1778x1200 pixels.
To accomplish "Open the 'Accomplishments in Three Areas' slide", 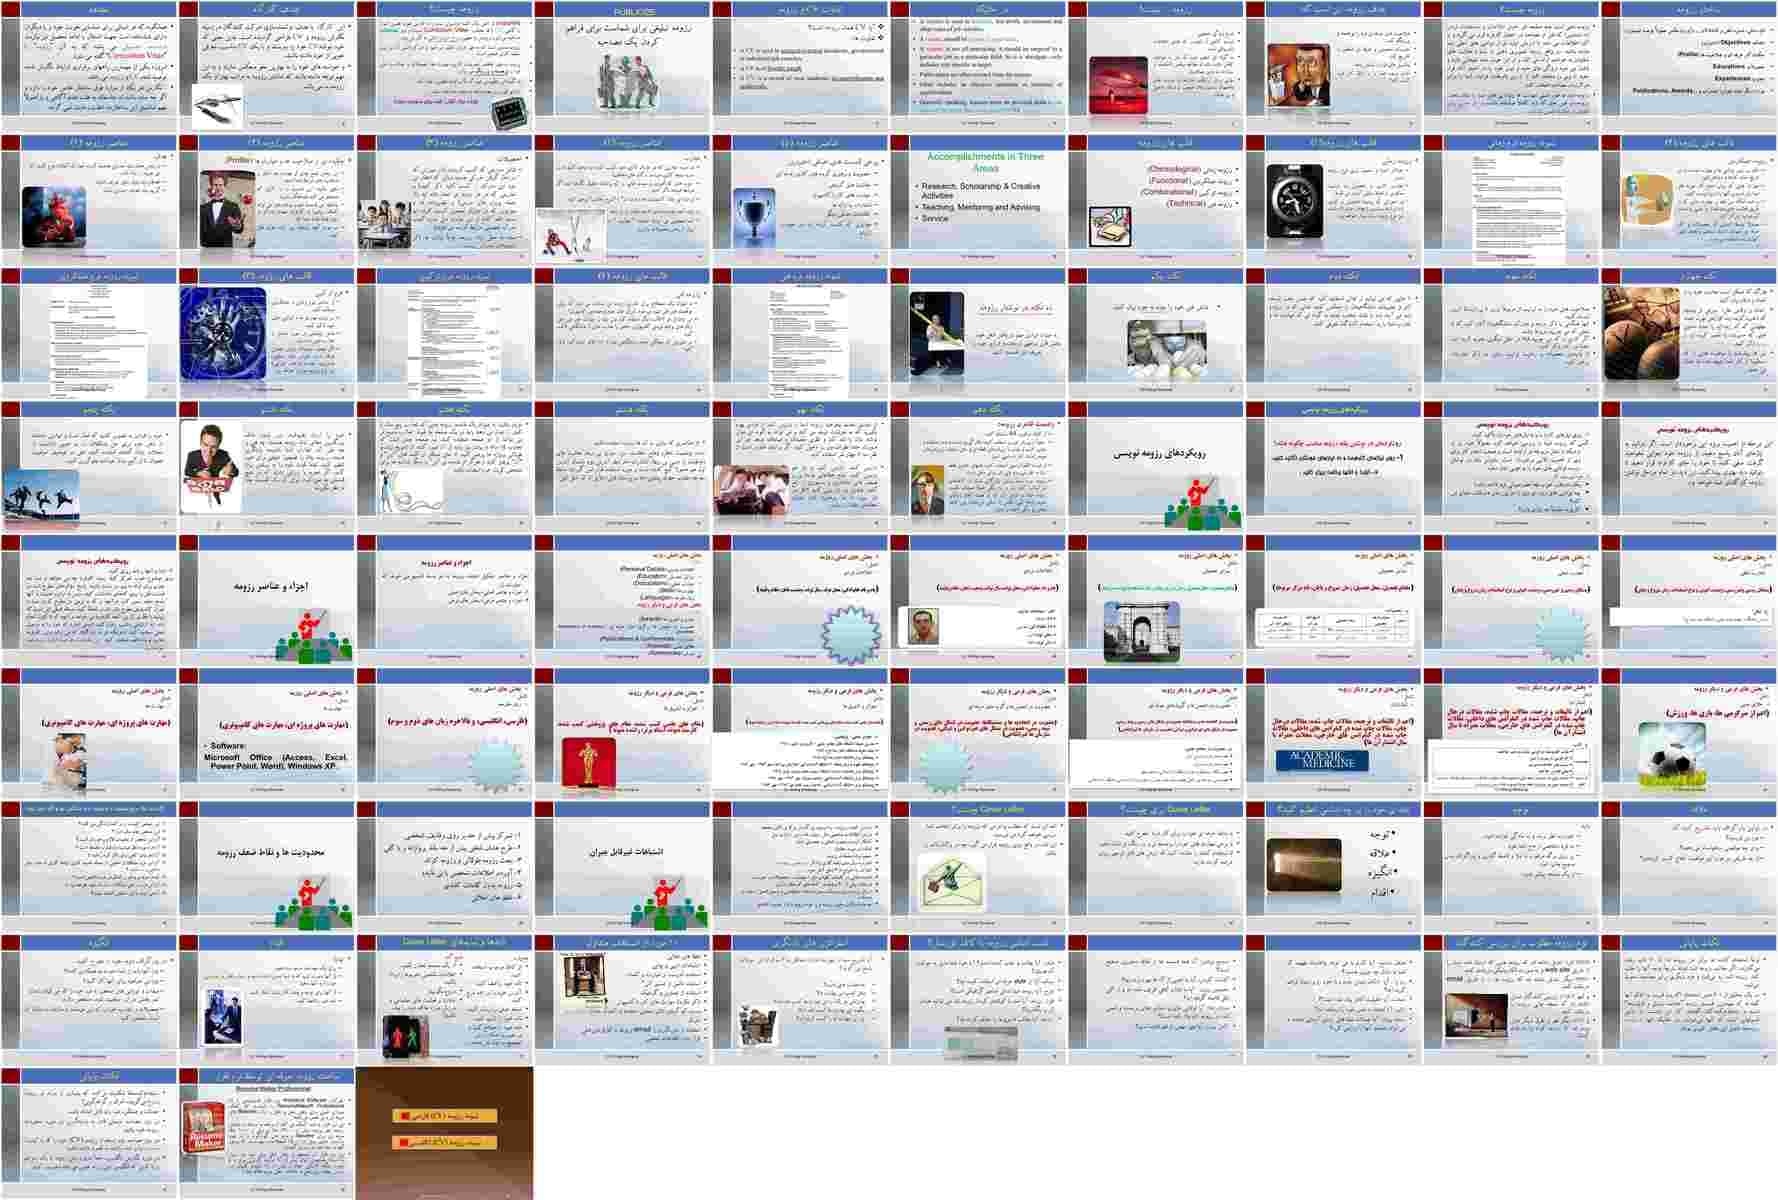I will coord(978,199).
